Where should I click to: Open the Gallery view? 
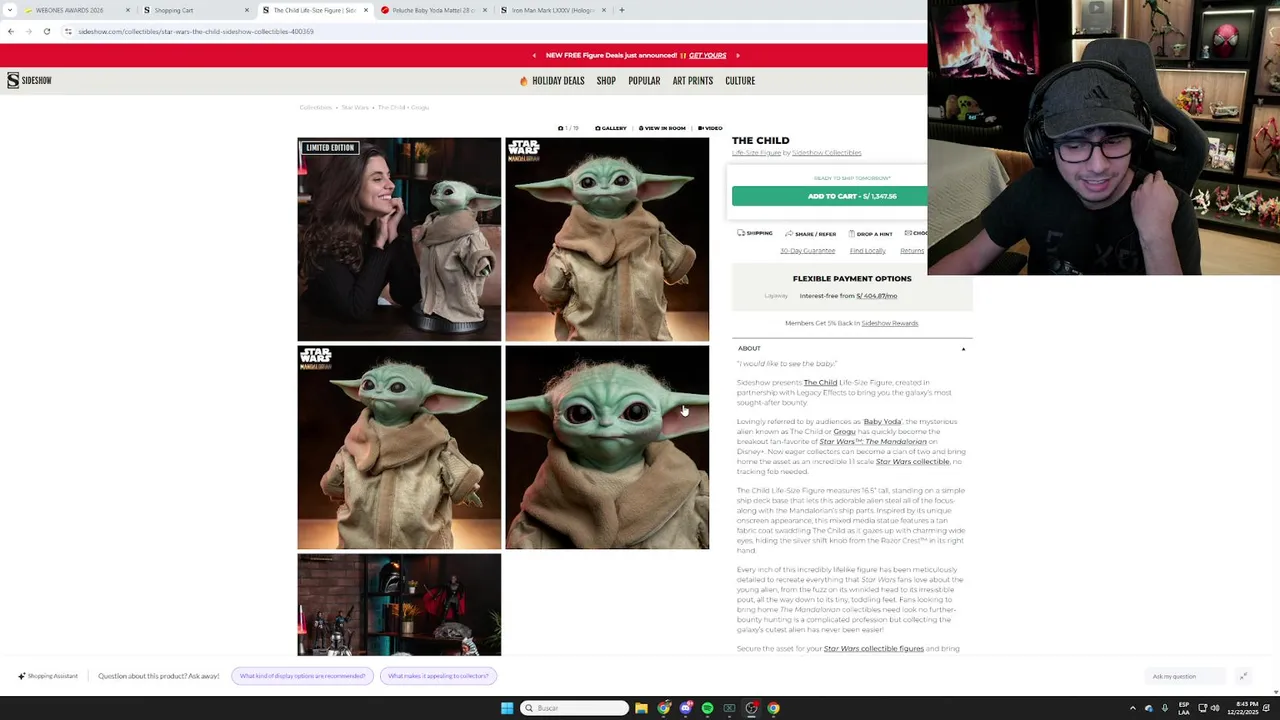[611, 128]
